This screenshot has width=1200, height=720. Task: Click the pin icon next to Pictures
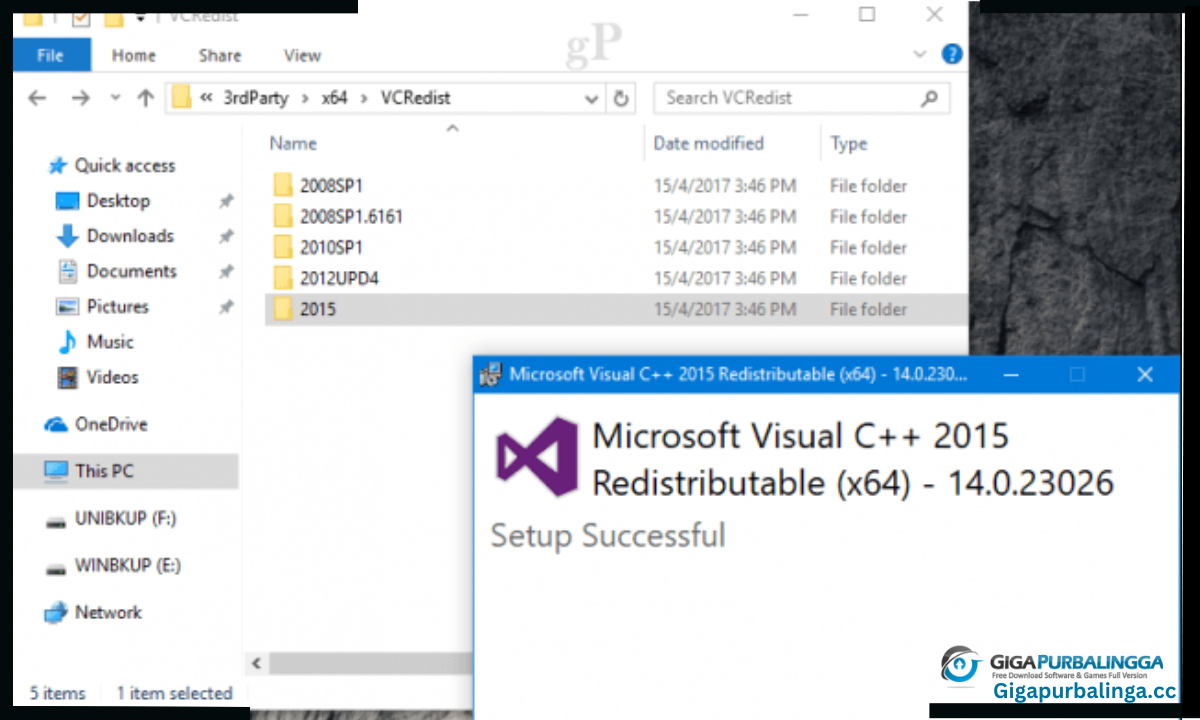click(x=226, y=307)
